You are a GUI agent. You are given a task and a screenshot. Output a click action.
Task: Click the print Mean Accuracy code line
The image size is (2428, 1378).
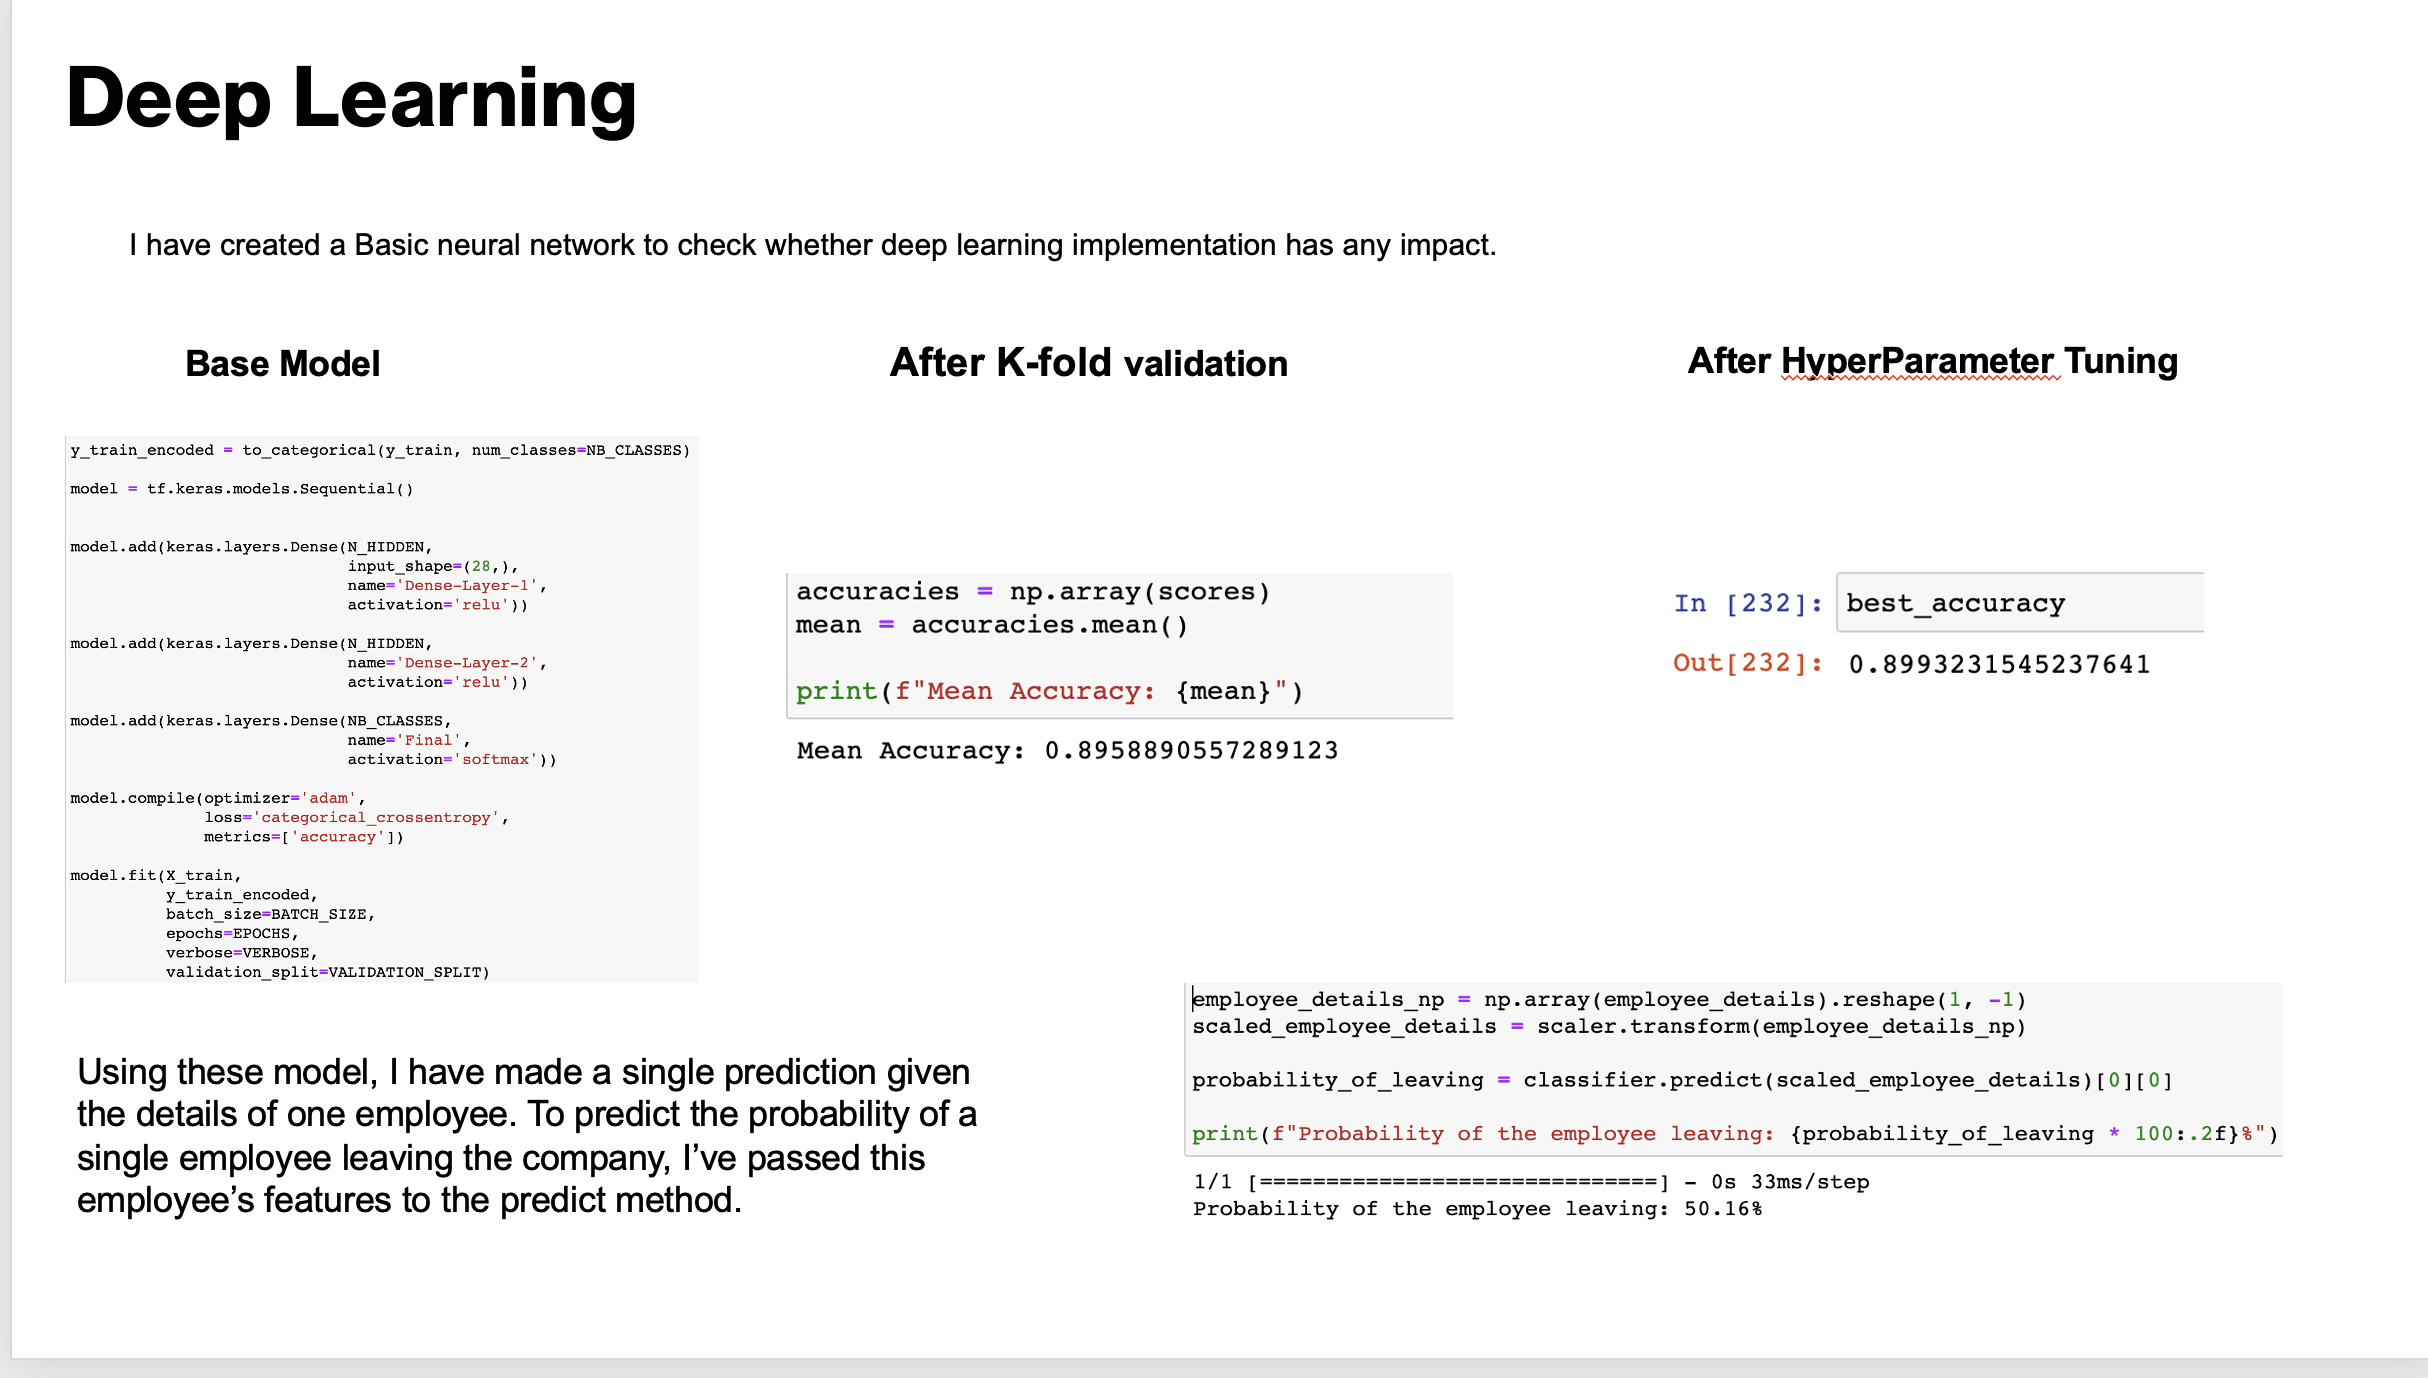(x=1050, y=691)
